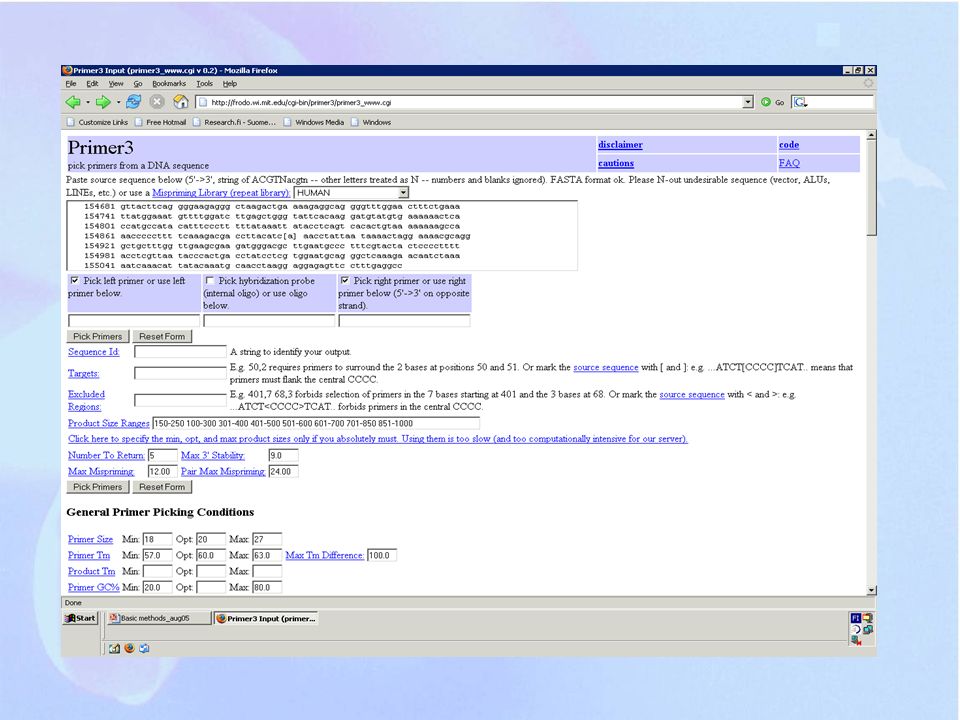Open the cautions link
The width and height of the screenshot is (960, 720).
(616, 163)
